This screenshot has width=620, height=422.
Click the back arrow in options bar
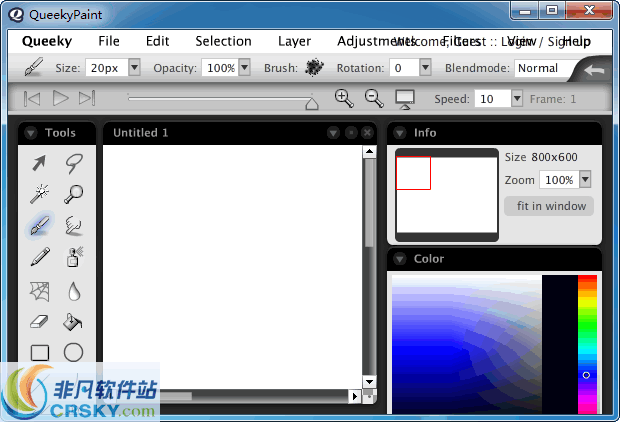pos(594,70)
